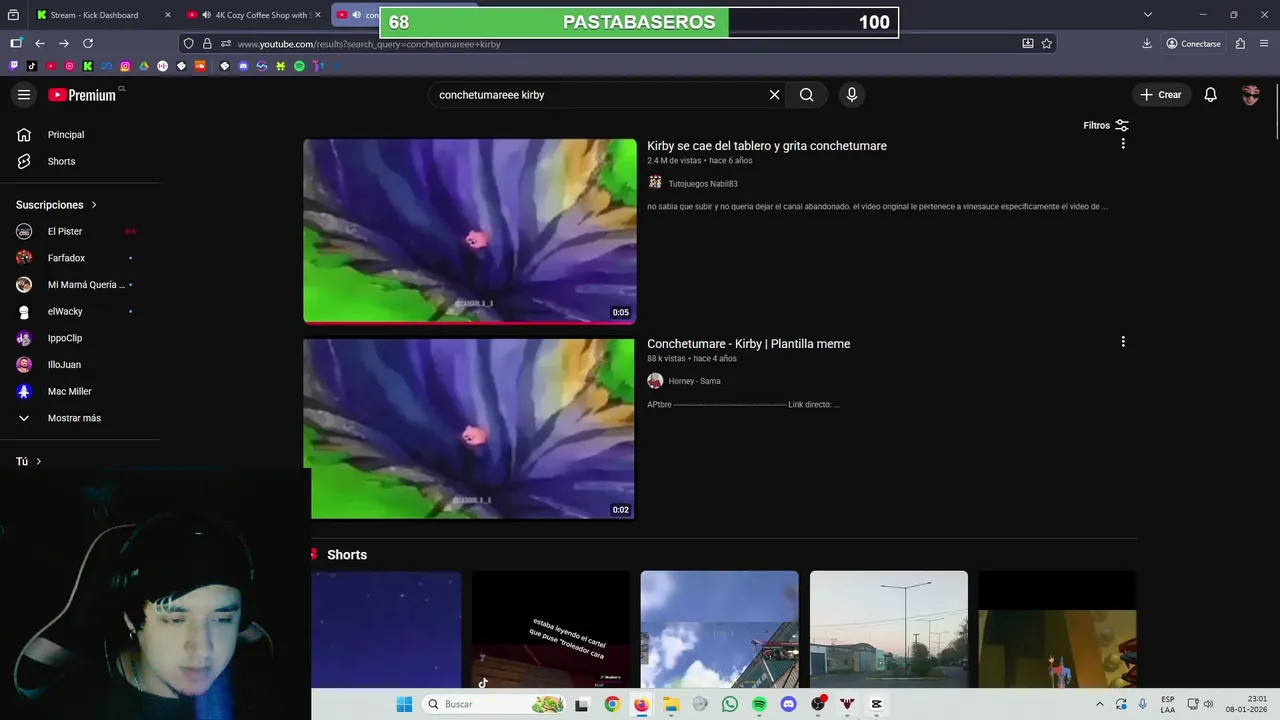Open options menu for Plantilla meme video
1280x720 pixels.
click(x=1123, y=342)
